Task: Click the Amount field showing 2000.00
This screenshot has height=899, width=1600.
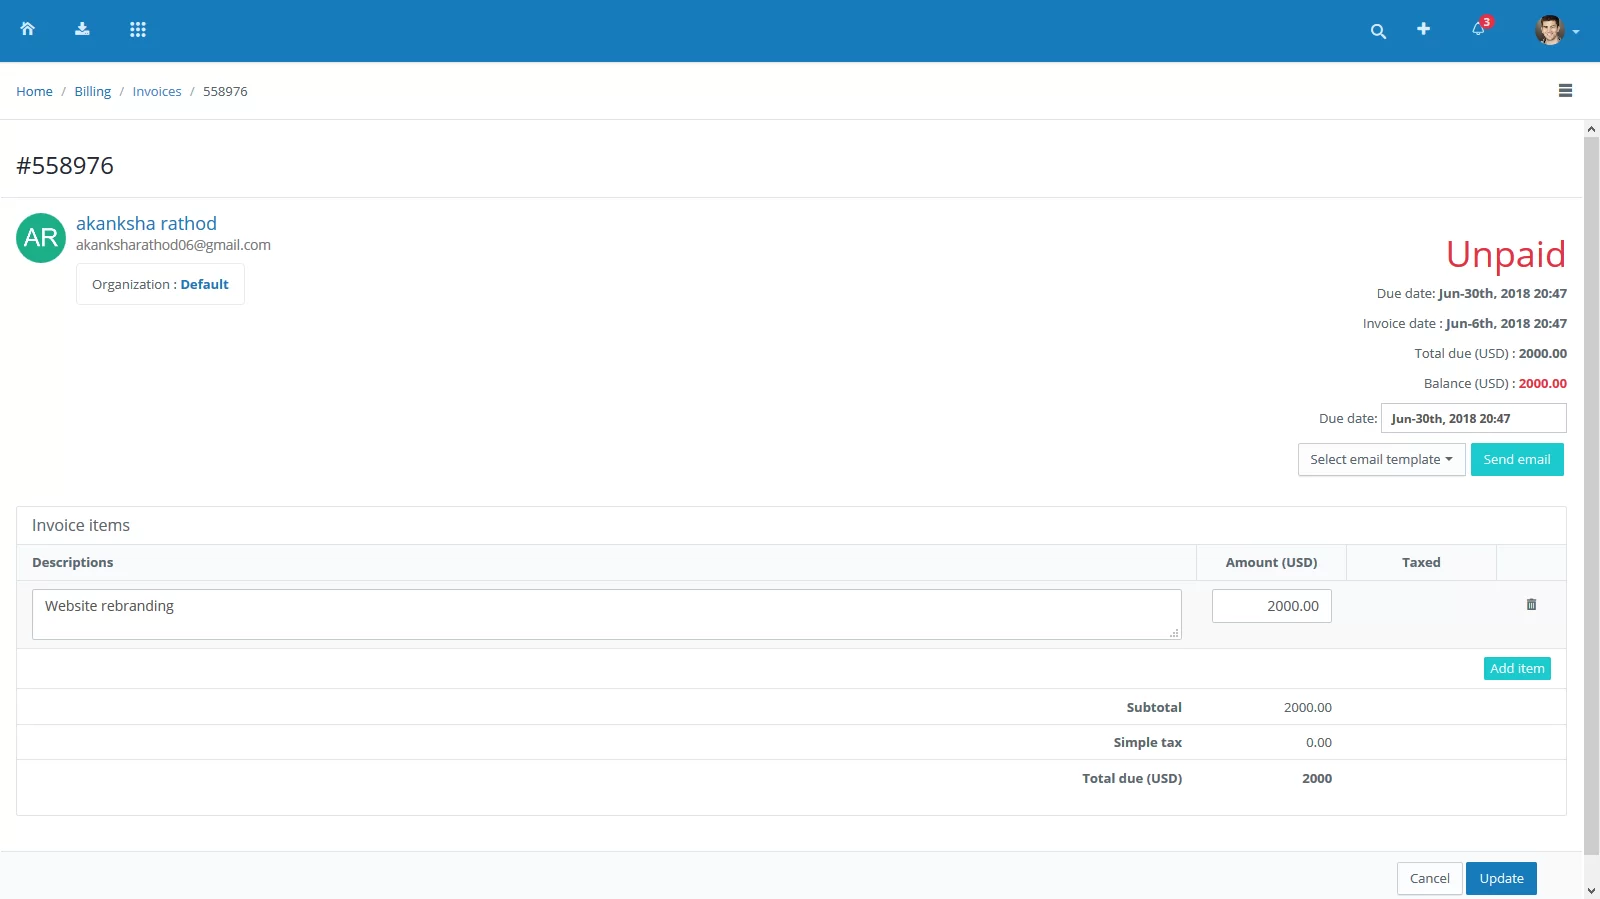Action: [1271, 606]
